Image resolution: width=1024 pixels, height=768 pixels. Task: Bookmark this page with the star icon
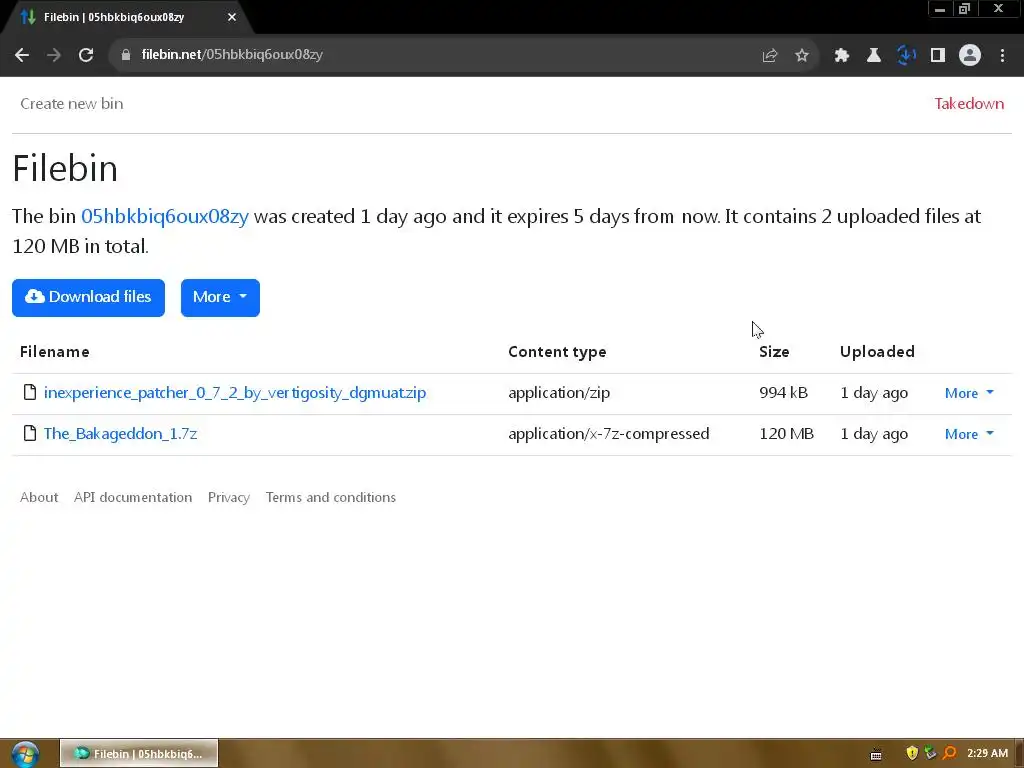tap(802, 56)
